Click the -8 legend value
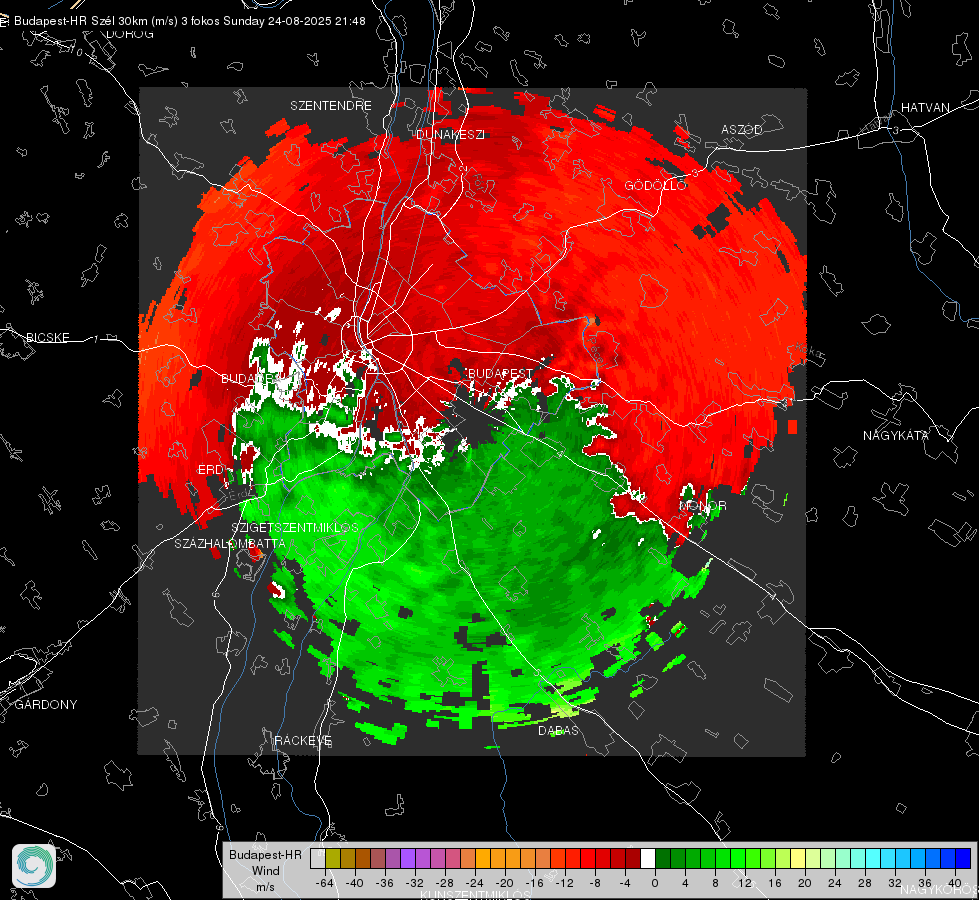979x900 pixels. (x=596, y=883)
